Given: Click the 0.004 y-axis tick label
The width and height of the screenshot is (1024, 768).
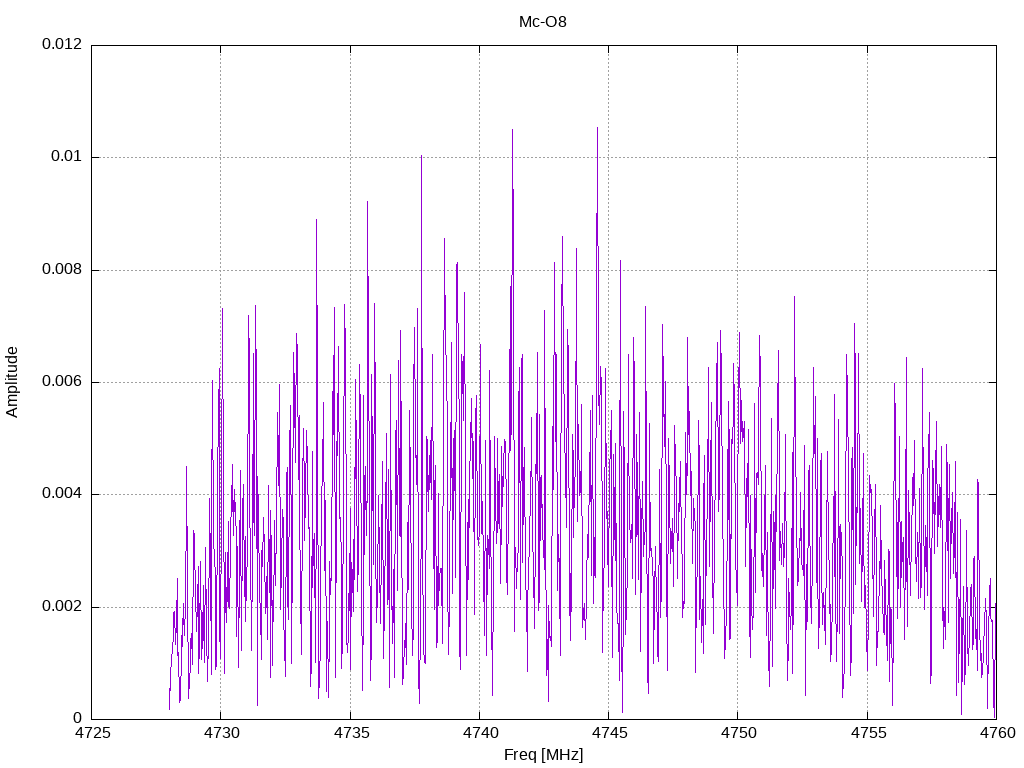Looking at the screenshot, I should (x=62, y=494).
